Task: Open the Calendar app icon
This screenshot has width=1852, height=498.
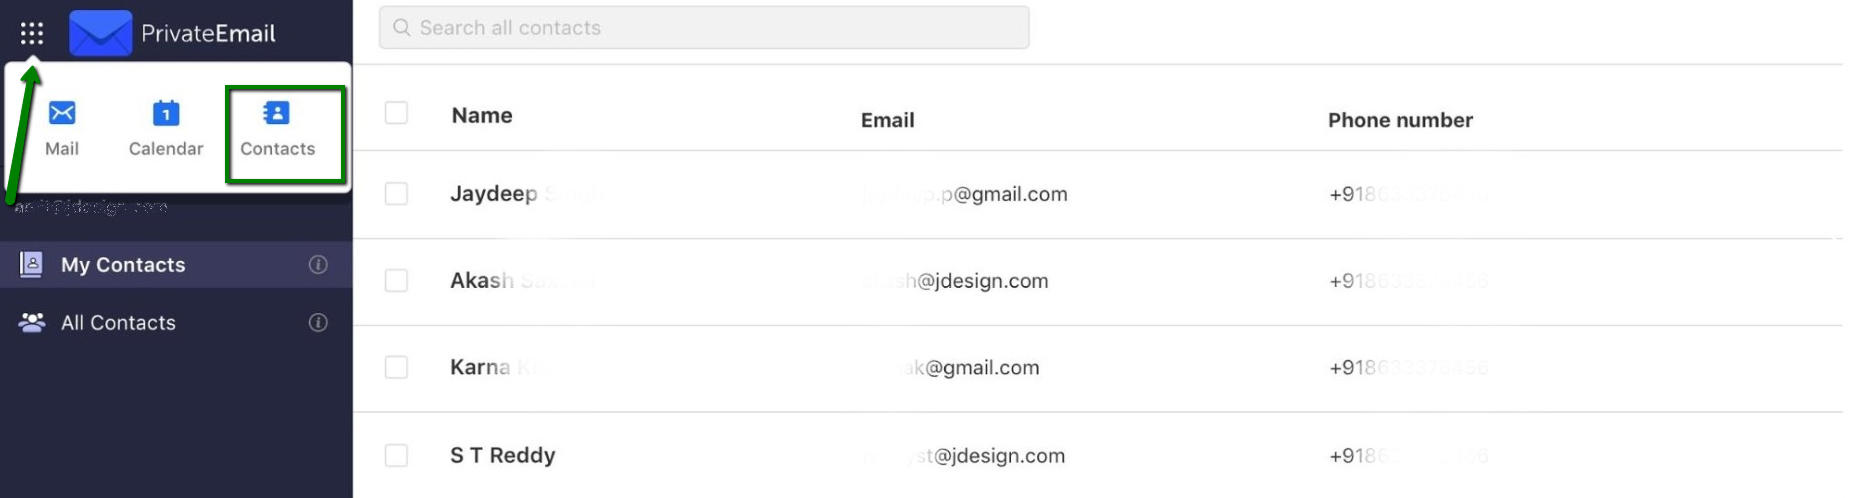Action: [x=166, y=113]
